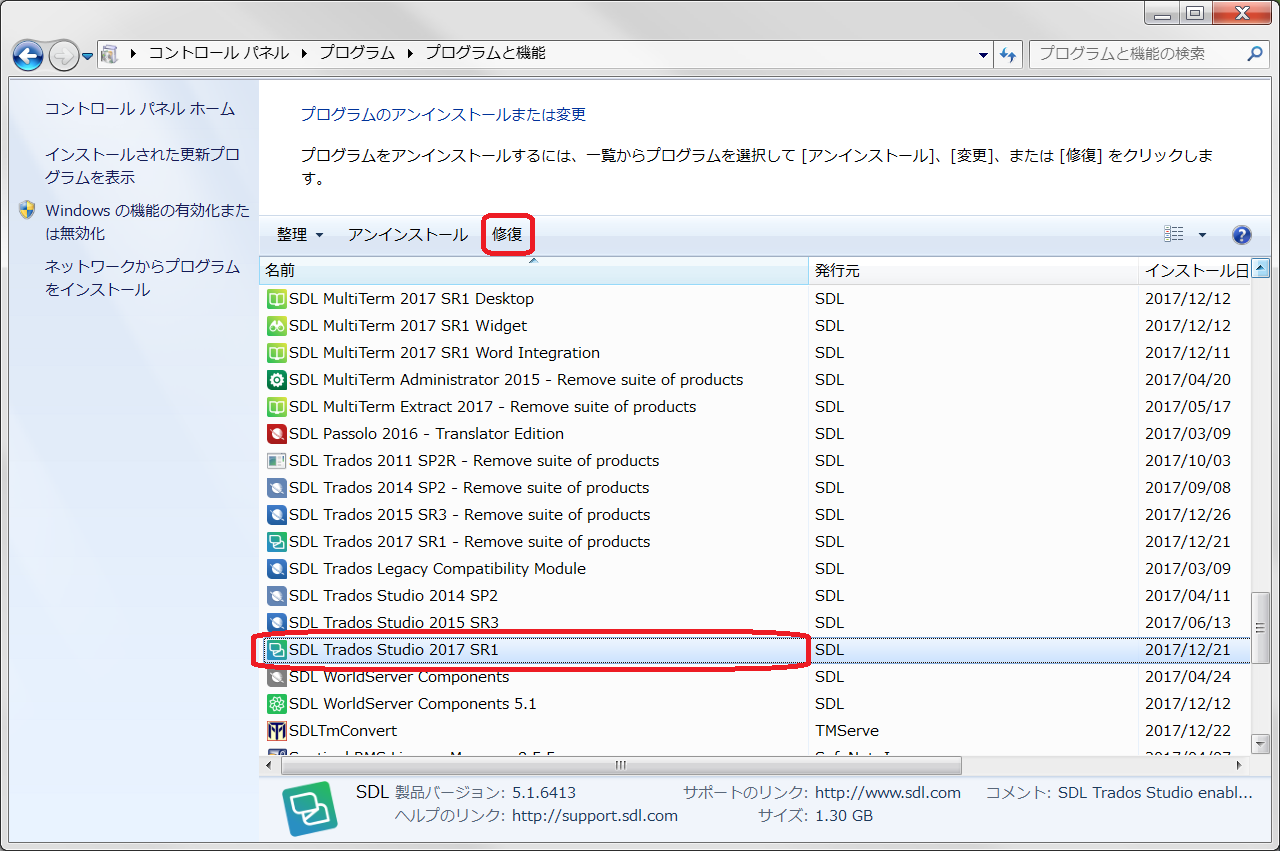Click the vertical scrollbar up arrow
The image size is (1280, 851).
[x=1261, y=267]
